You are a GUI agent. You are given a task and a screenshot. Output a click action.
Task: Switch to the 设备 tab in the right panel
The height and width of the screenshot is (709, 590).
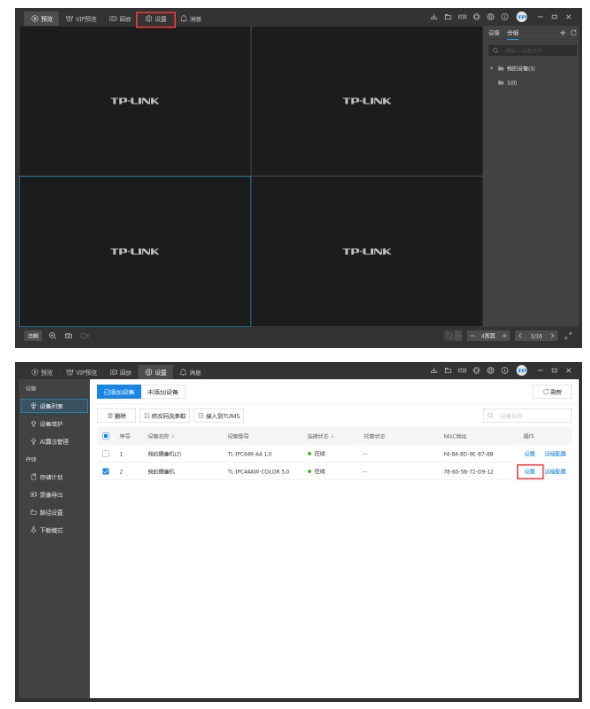coord(494,33)
